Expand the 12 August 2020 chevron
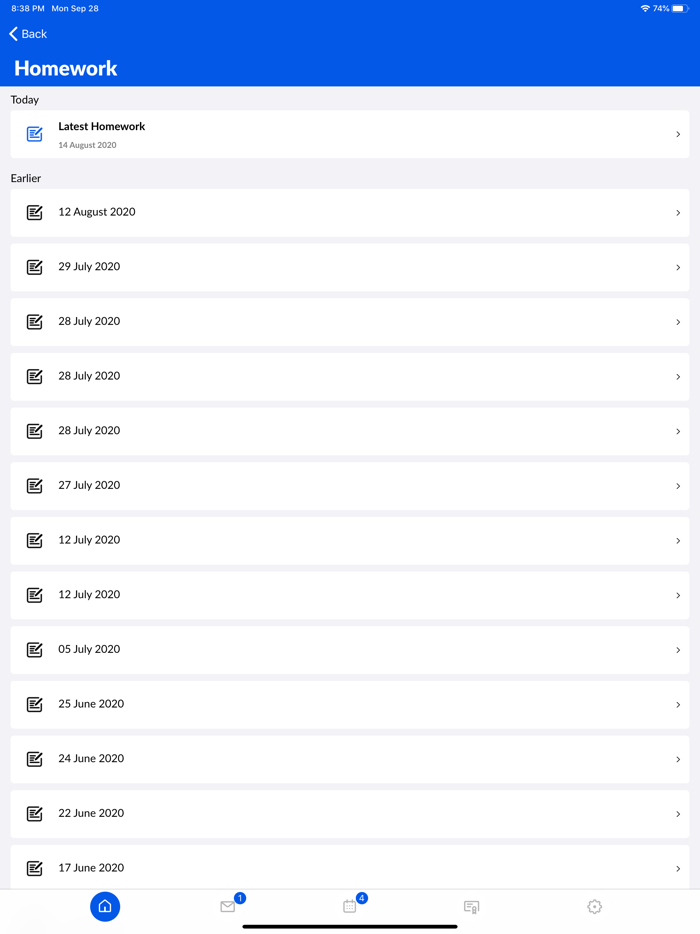The width and height of the screenshot is (700, 934). pos(678,212)
